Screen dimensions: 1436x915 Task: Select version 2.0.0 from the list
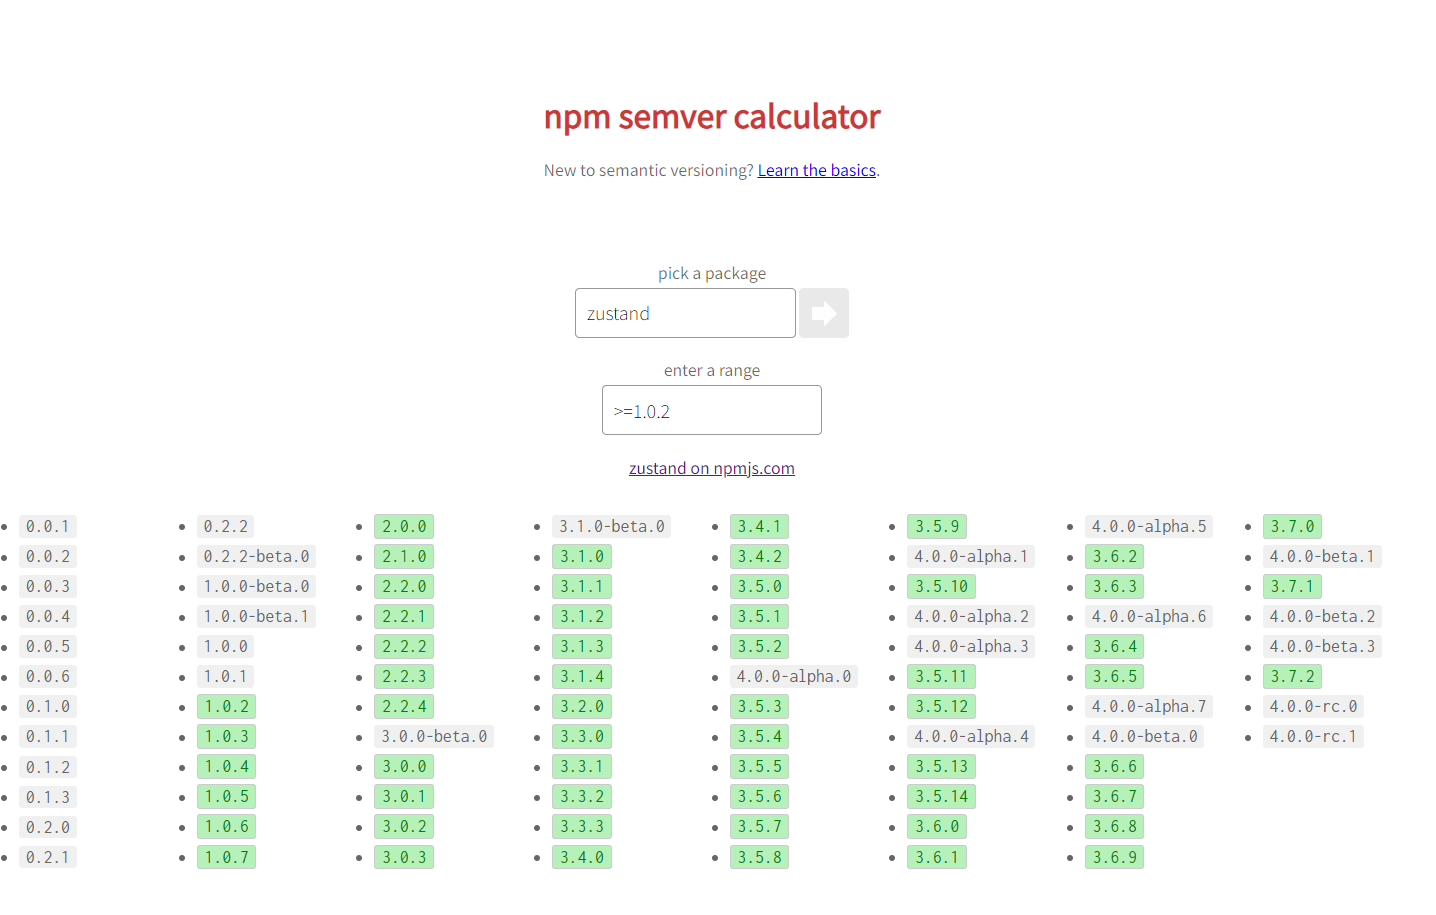click(x=404, y=526)
